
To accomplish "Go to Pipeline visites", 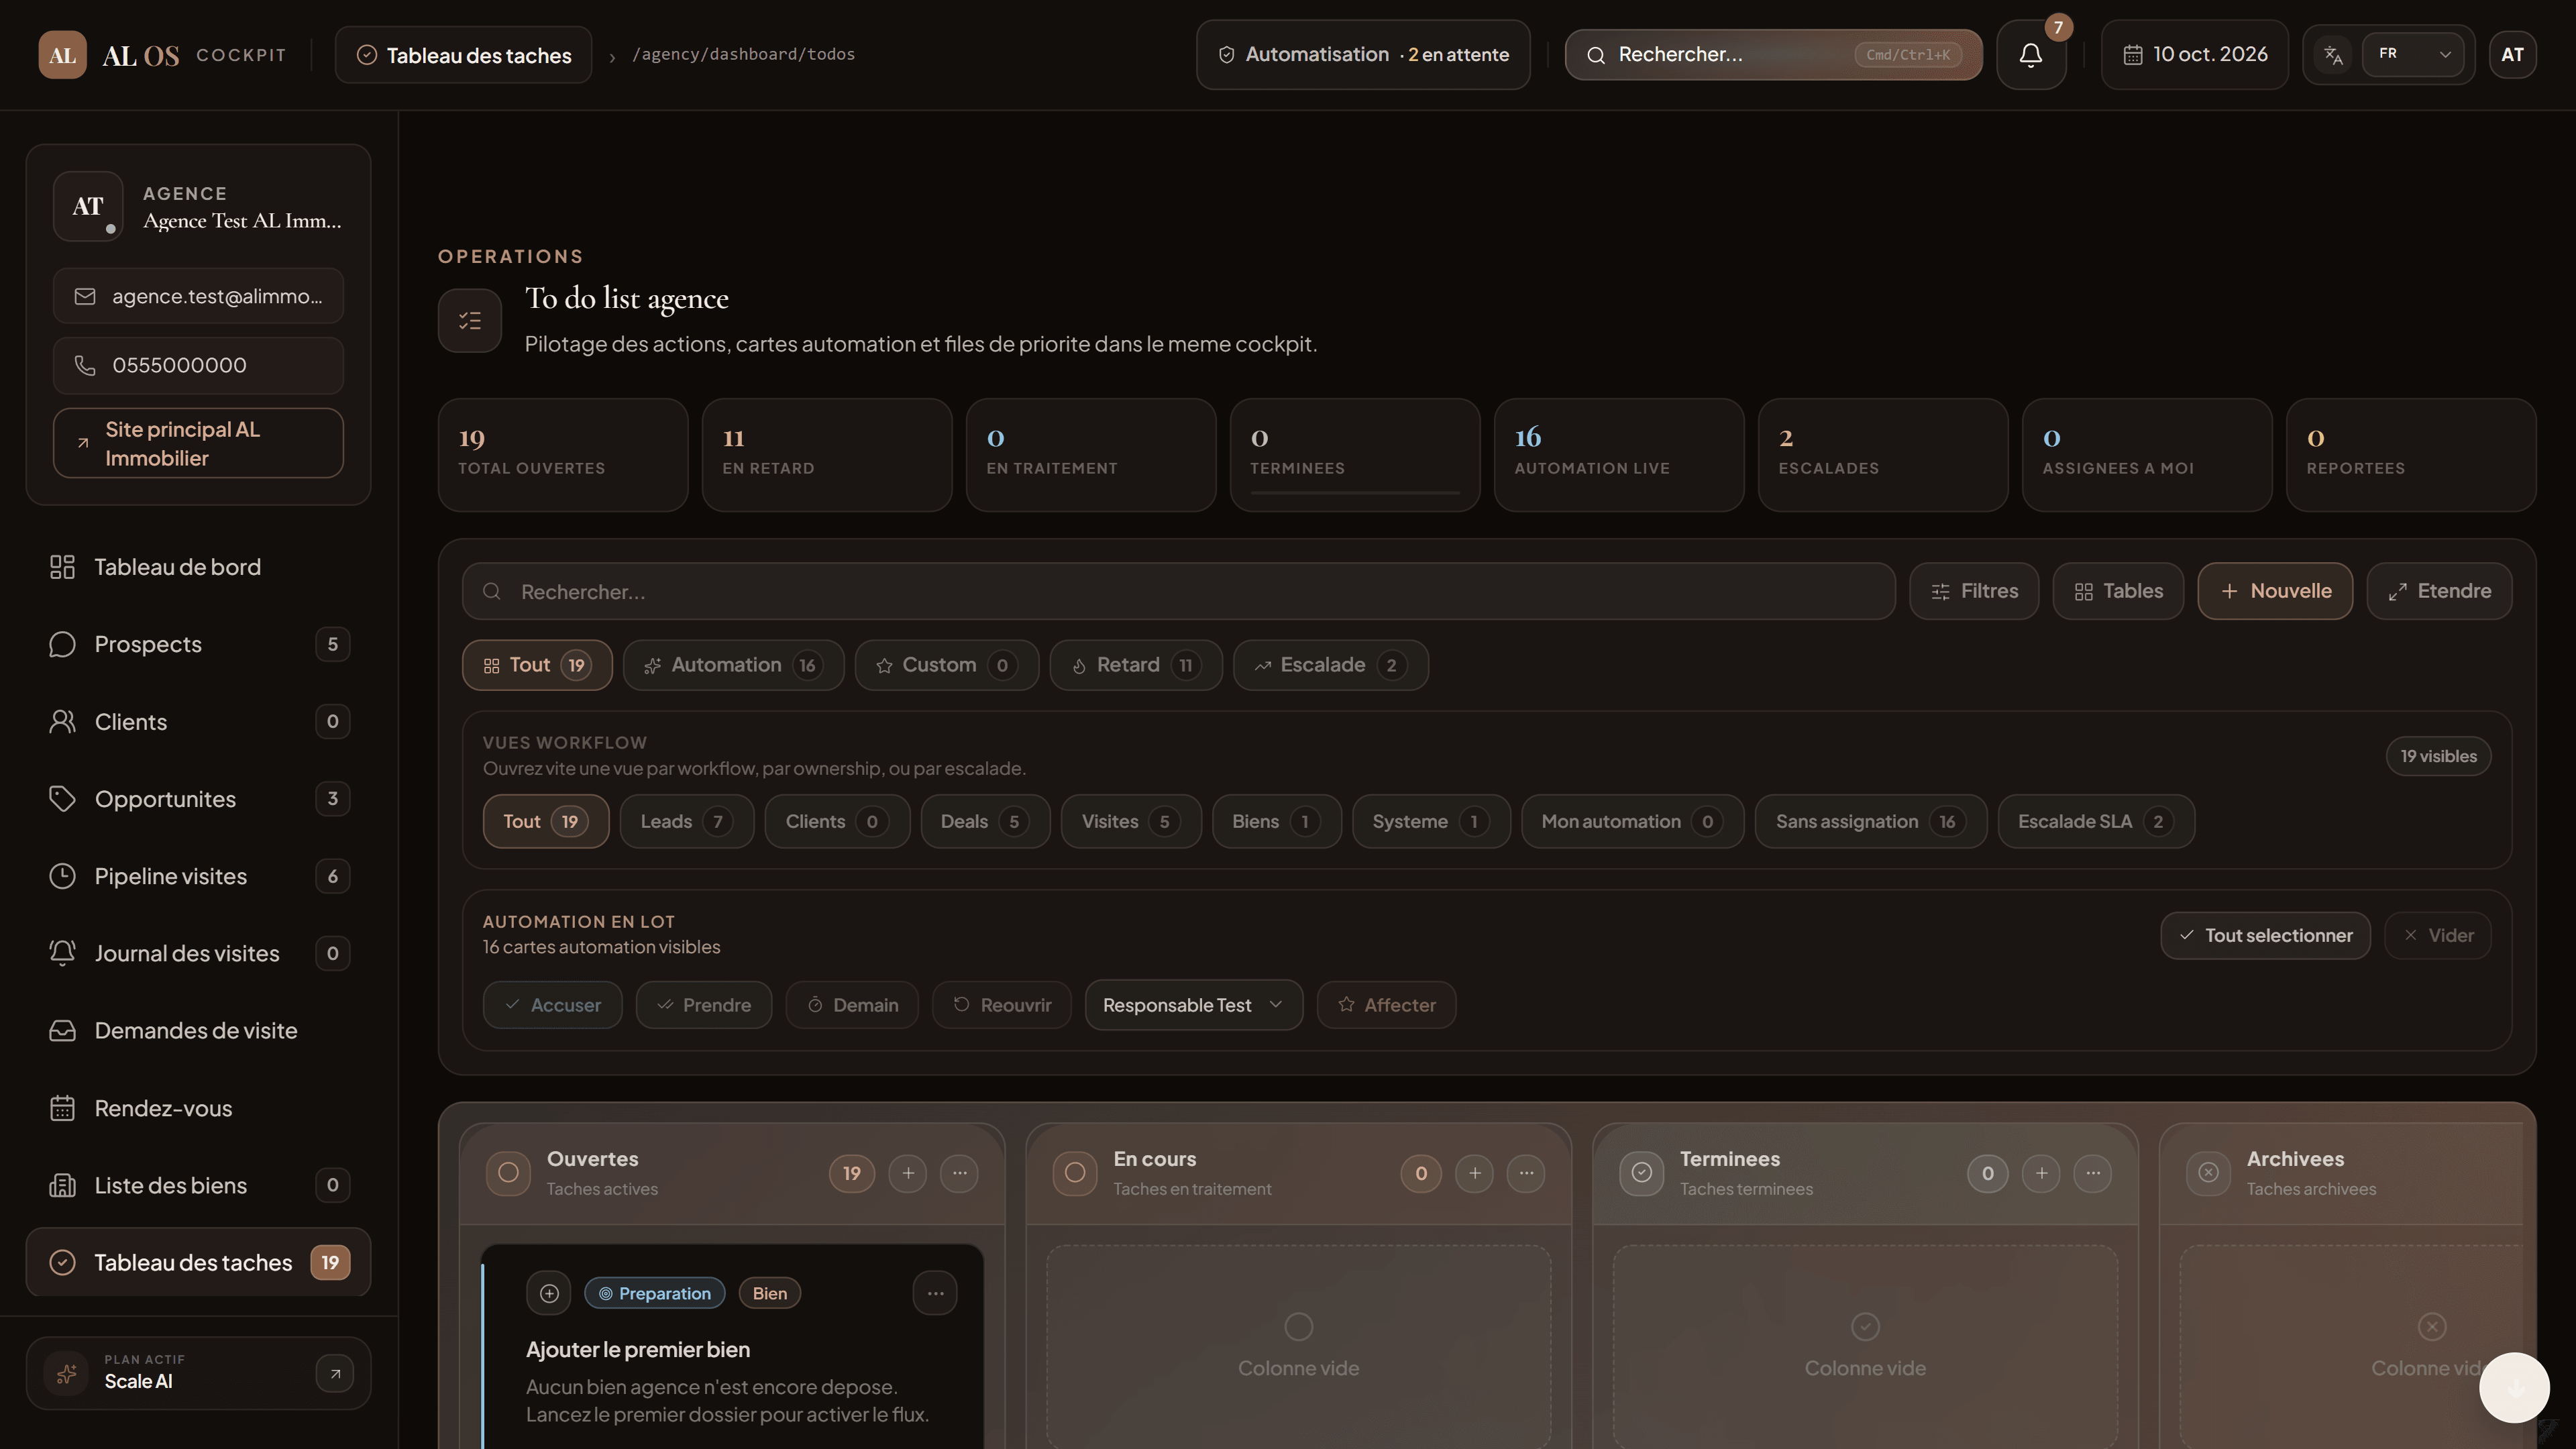I will tap(198, 876).
